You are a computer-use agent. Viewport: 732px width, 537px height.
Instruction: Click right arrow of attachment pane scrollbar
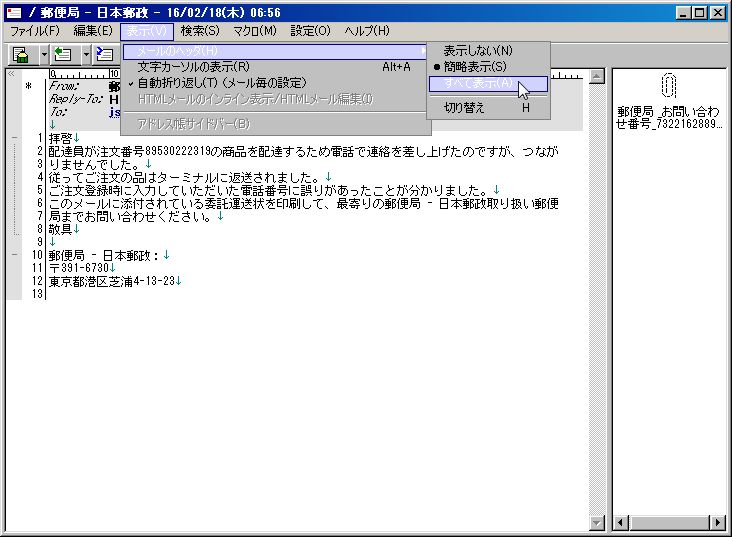tap(718, 523)
